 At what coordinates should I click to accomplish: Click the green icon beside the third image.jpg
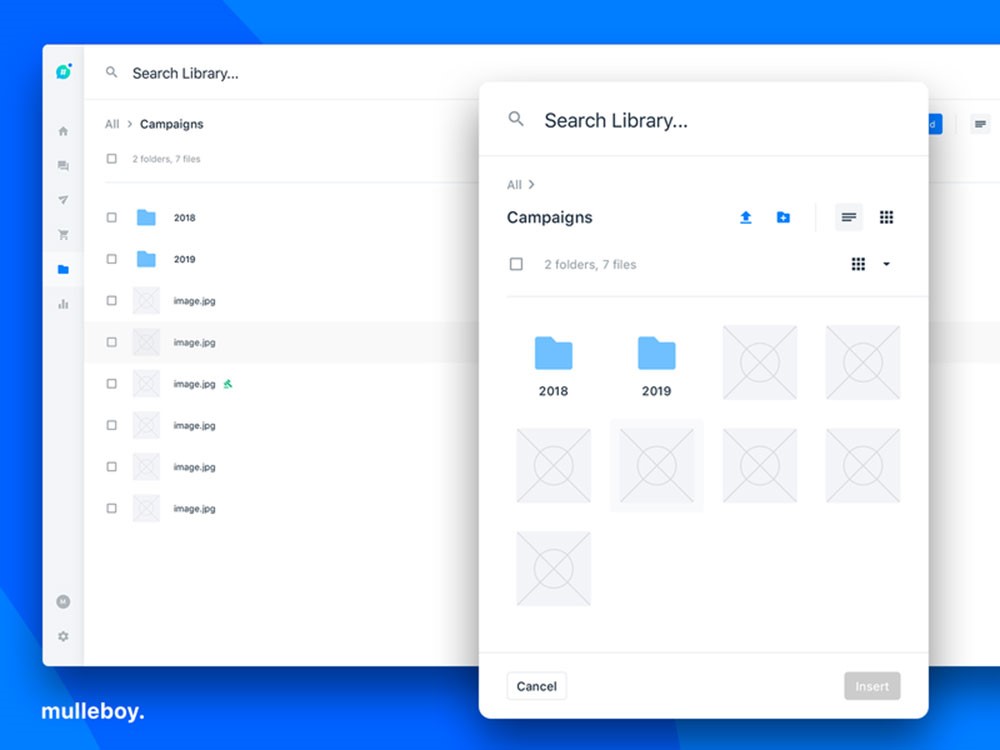228,384
